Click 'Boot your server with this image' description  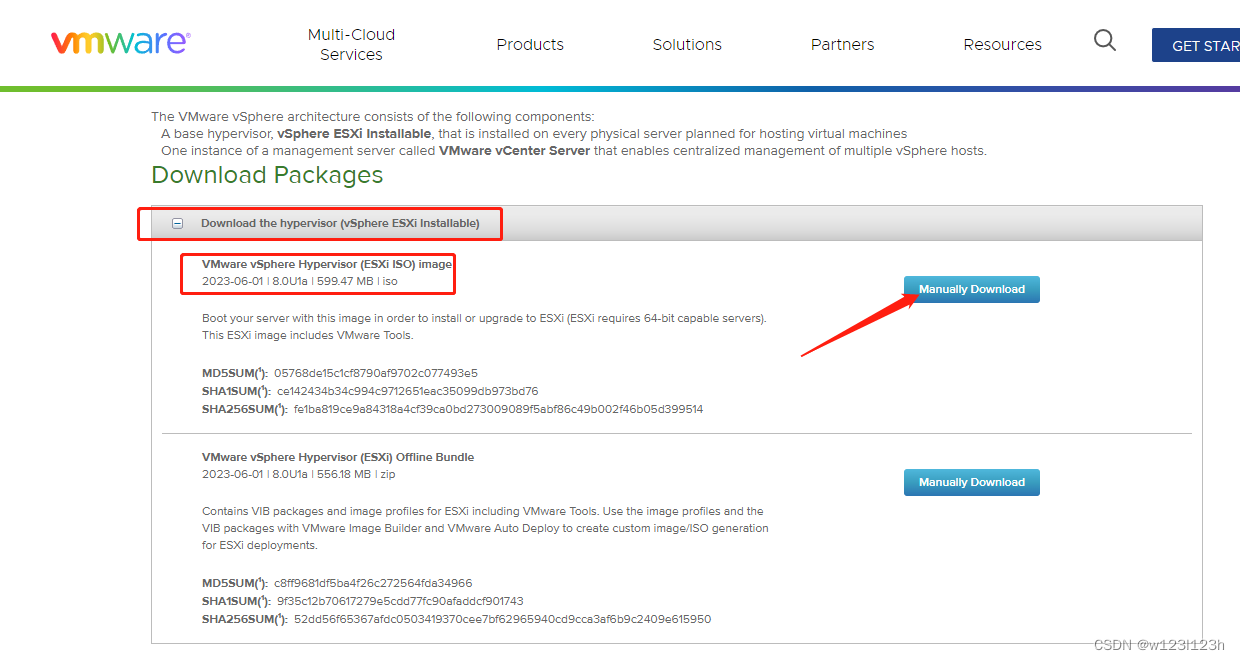pos(484,318)
